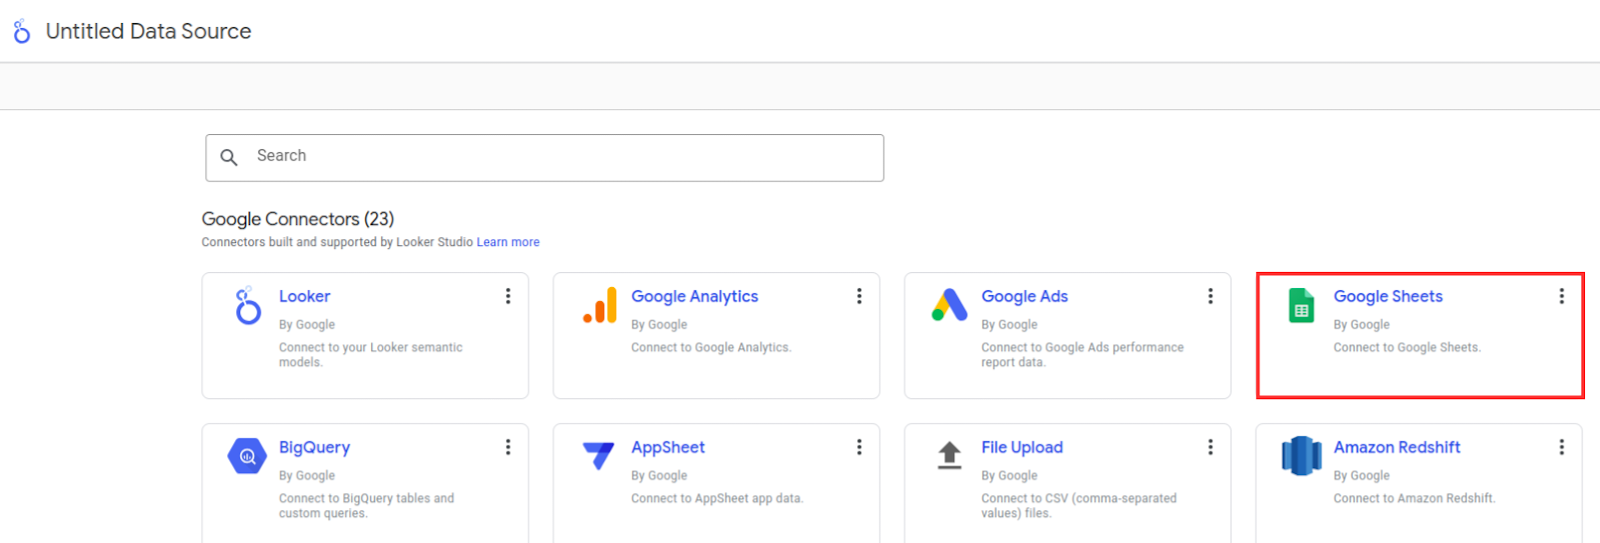Open the File Upload card options menu
This screenshot has height=543, width=1600.
[x=1210, y=447]
